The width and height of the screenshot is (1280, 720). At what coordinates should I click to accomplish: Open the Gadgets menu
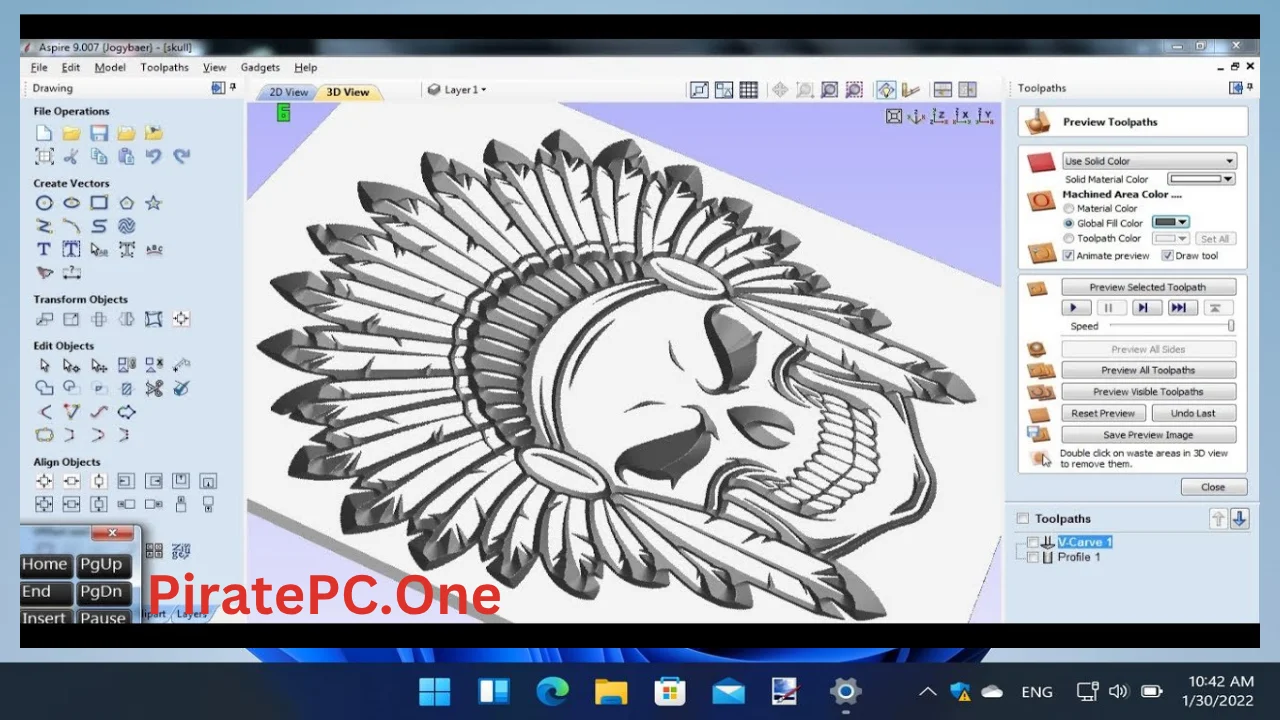[260, 67]
